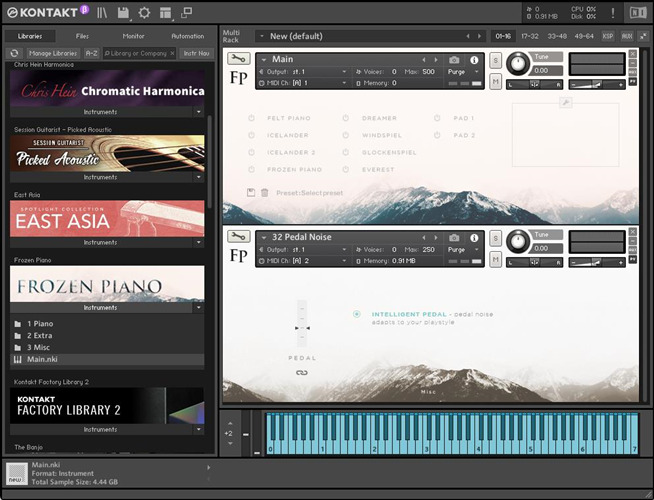654x500 pixels.
Task: Delete preset with the trash icon
Action: coord(265,192)
